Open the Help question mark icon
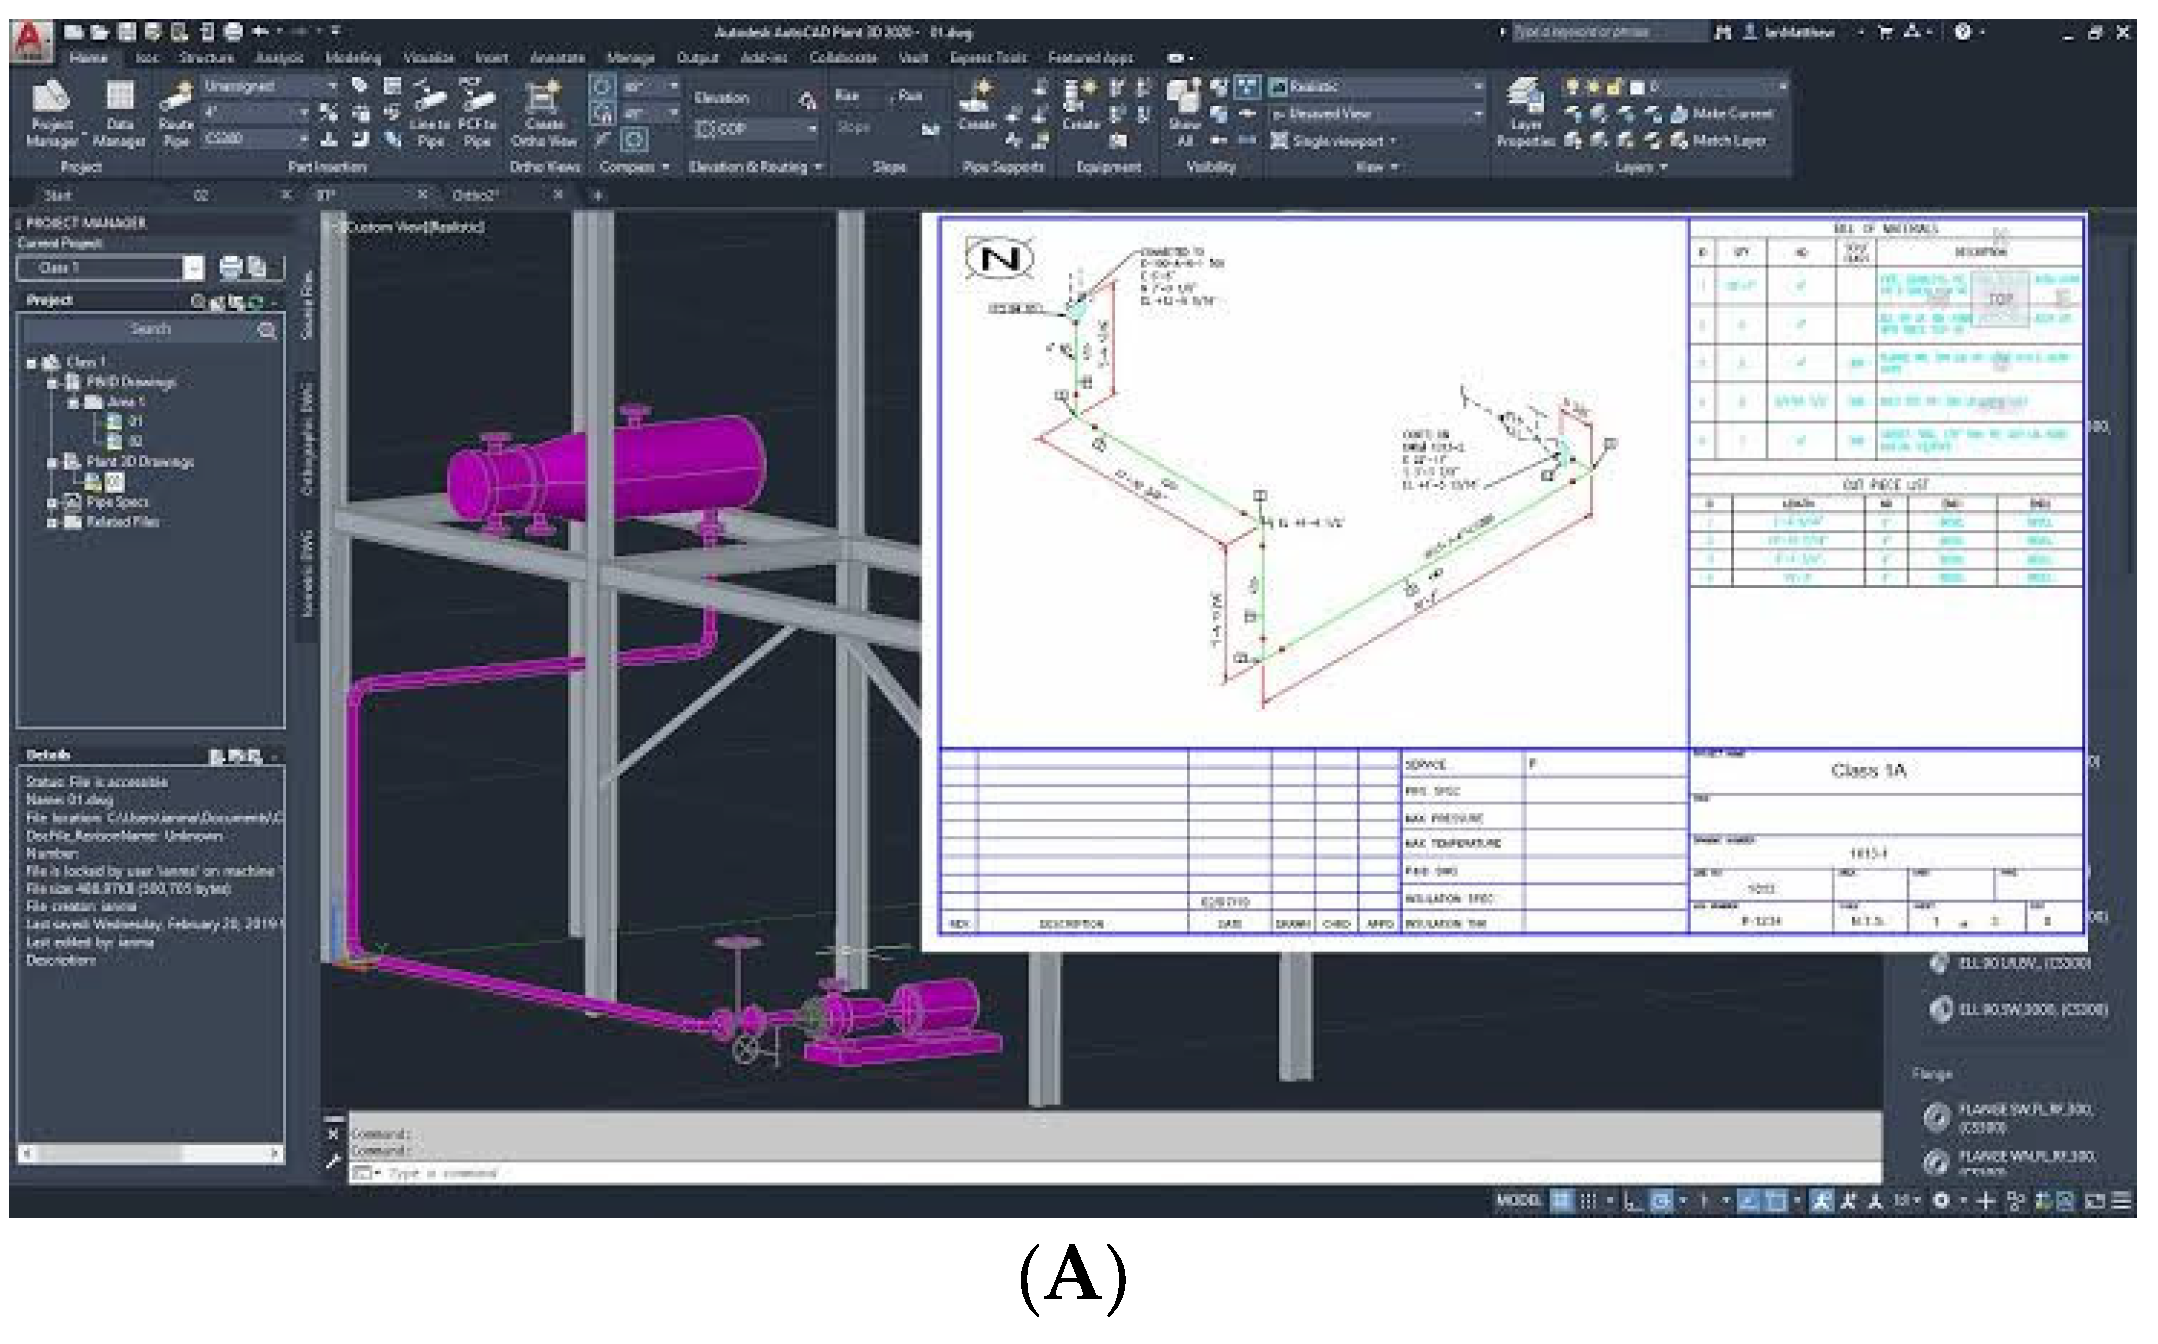 click(1963, 32)
